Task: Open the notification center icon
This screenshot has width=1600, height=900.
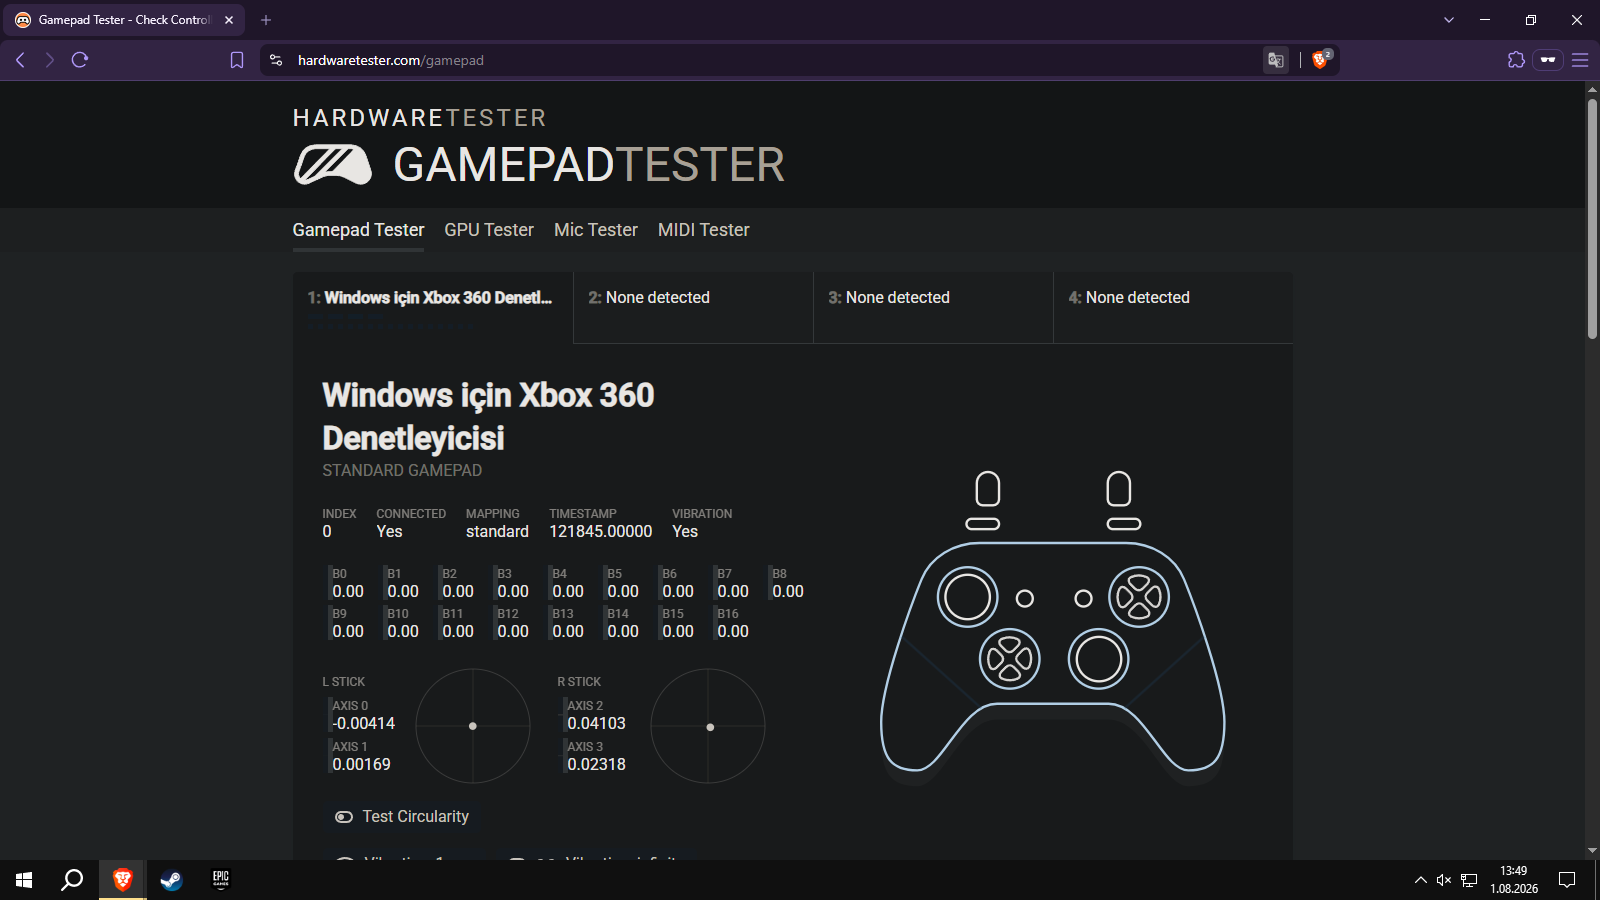Action: coord(1567,880)
